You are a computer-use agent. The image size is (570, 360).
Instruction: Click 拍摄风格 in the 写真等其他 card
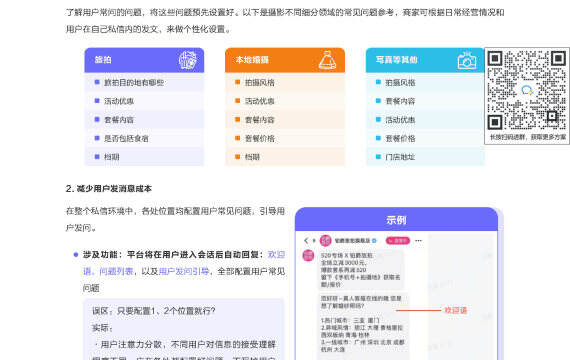(x=400, y=83)
